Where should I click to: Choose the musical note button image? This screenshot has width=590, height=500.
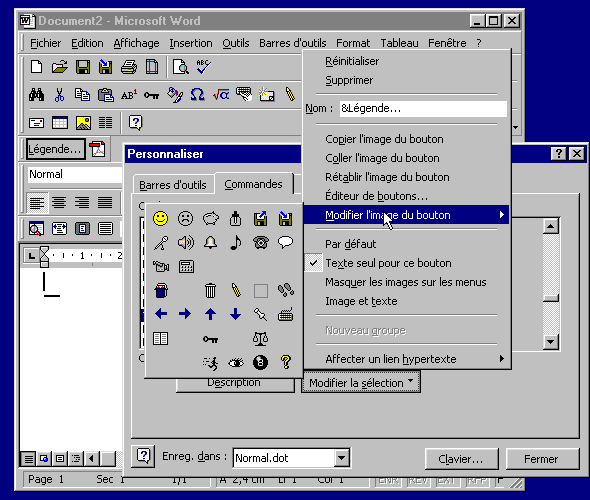(x=236, y=243)
